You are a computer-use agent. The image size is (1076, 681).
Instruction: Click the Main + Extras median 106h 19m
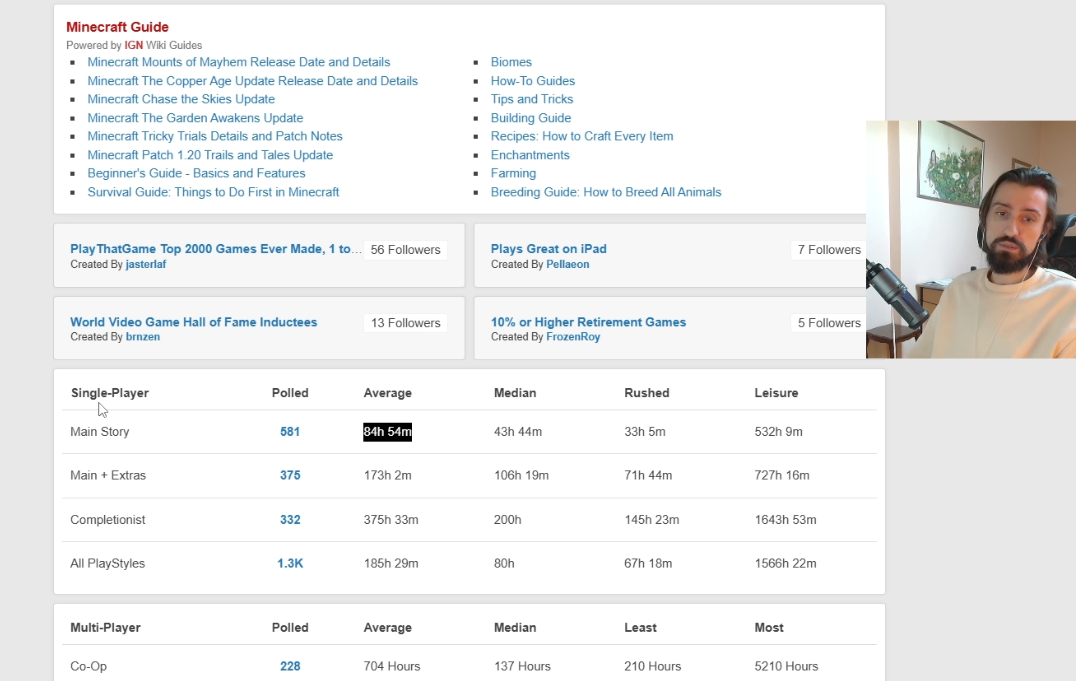[x=521, y=475]
